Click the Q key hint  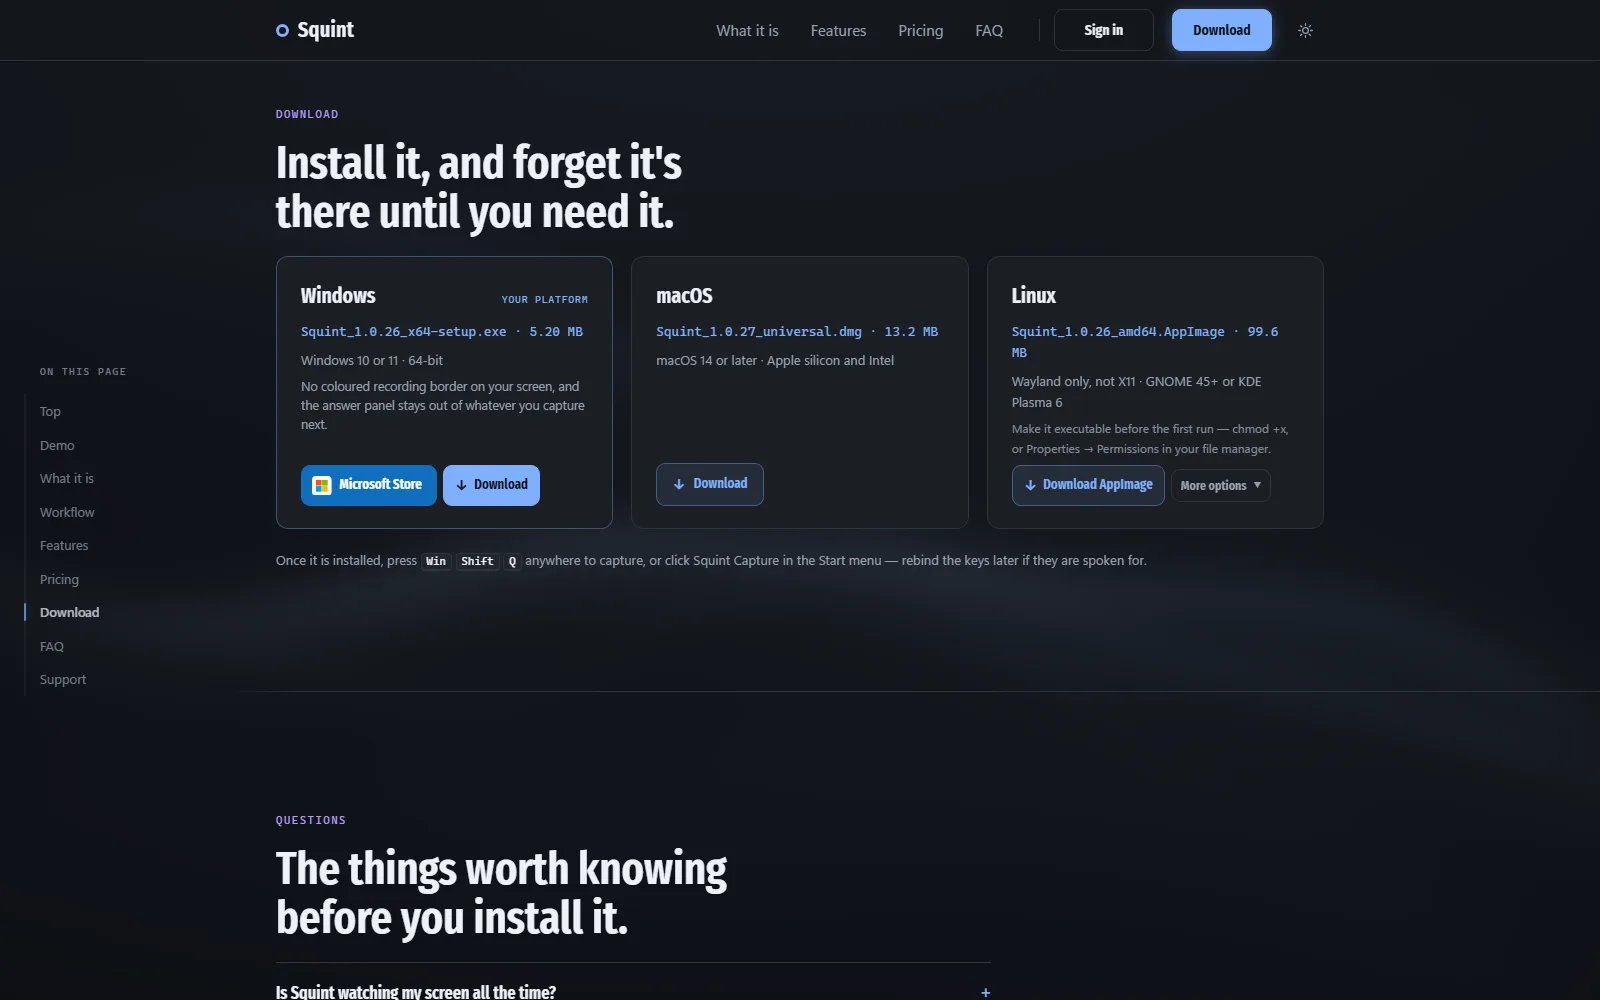coord(512,561)
